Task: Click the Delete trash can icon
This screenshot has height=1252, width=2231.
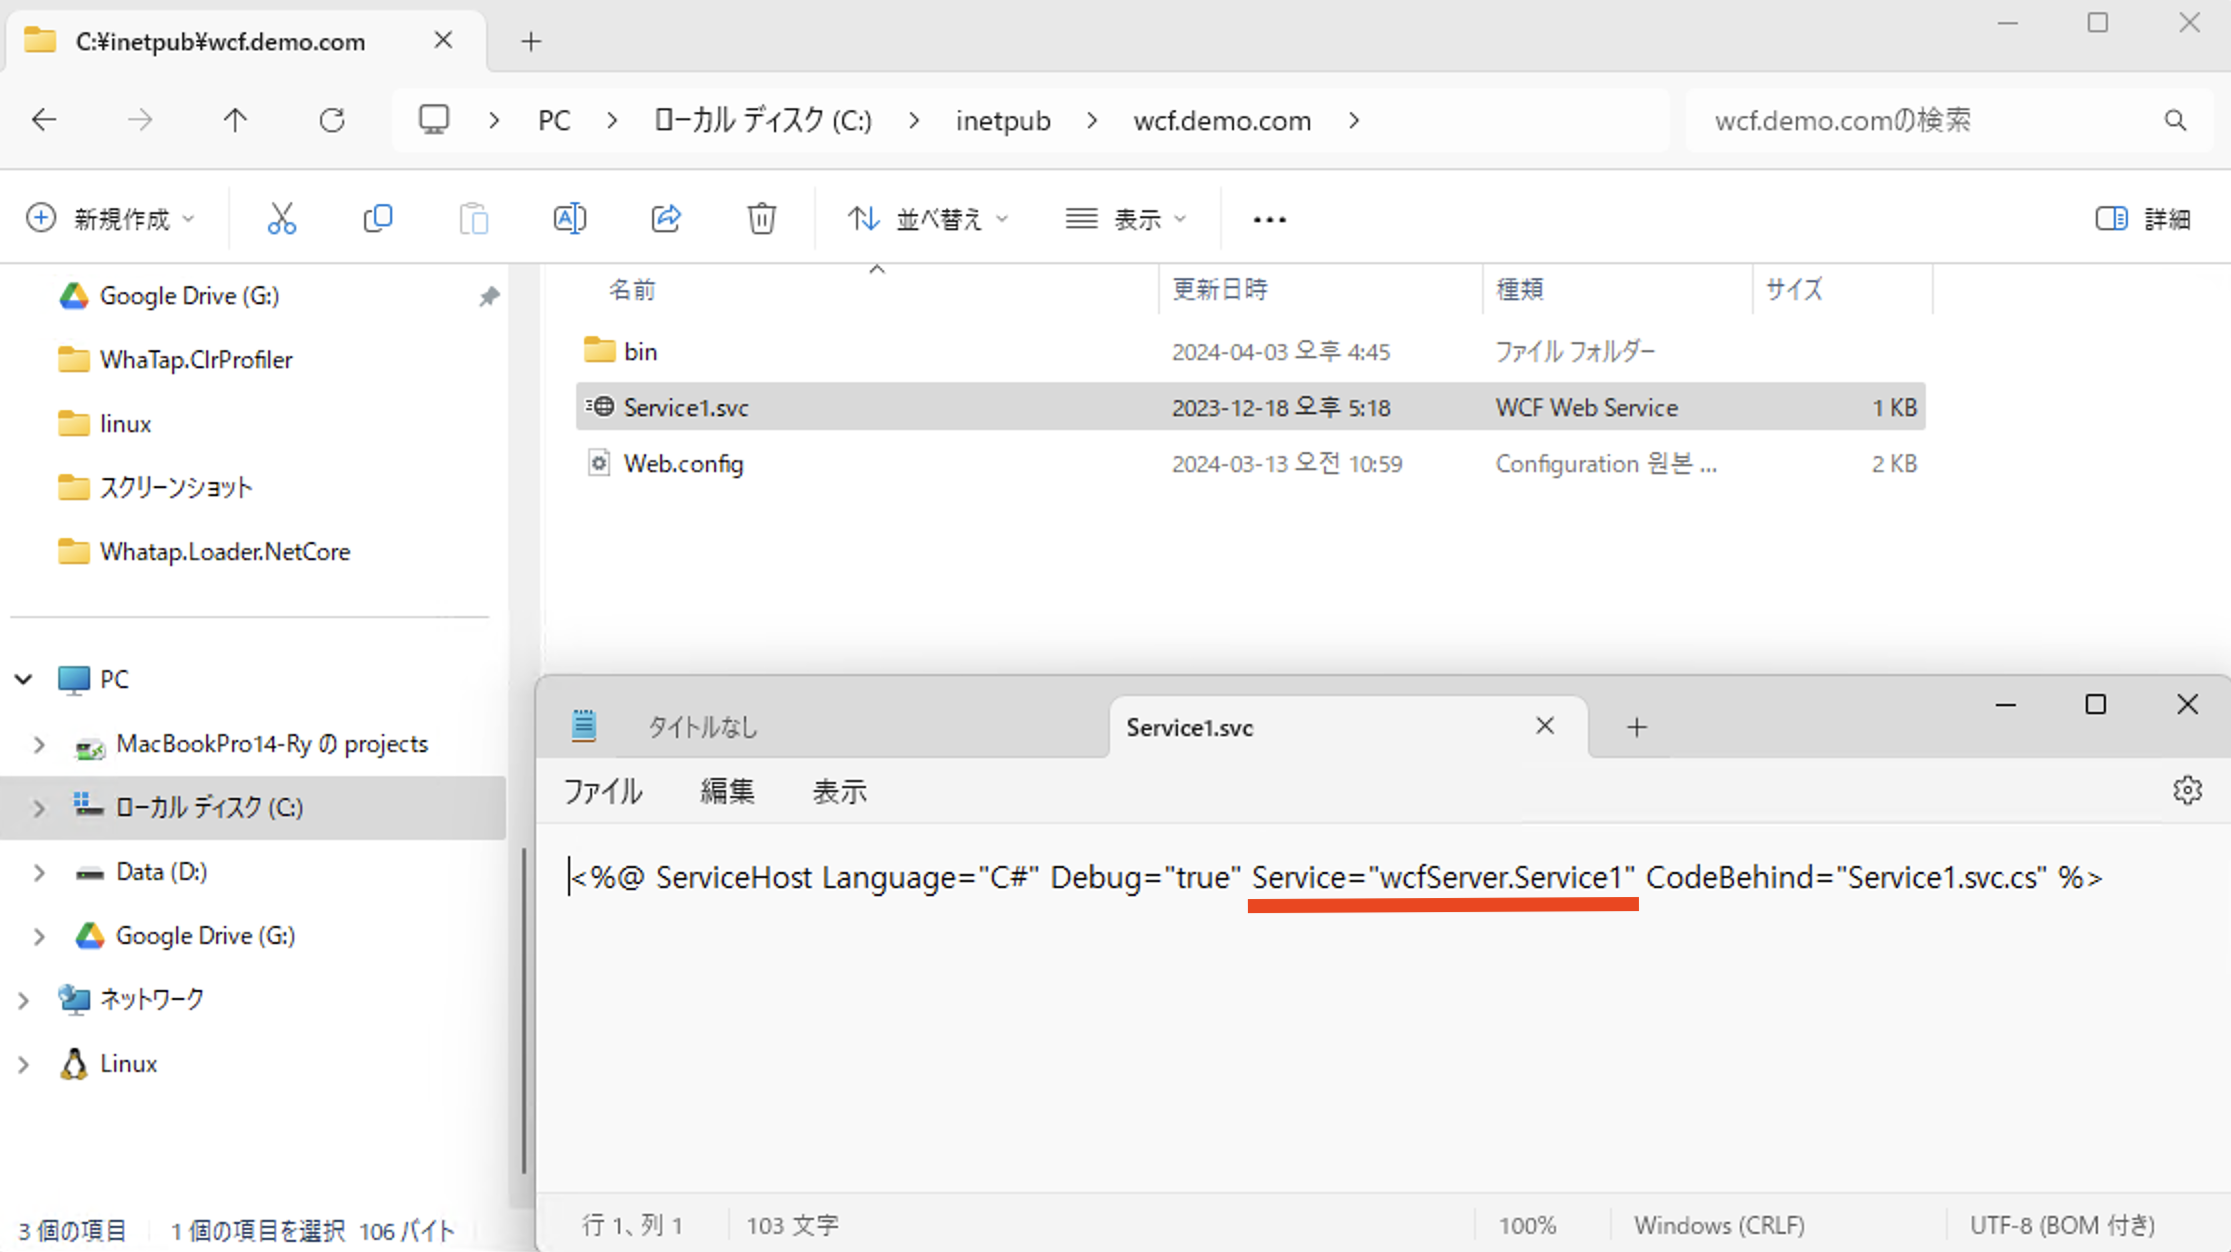Action: [762, 218]
